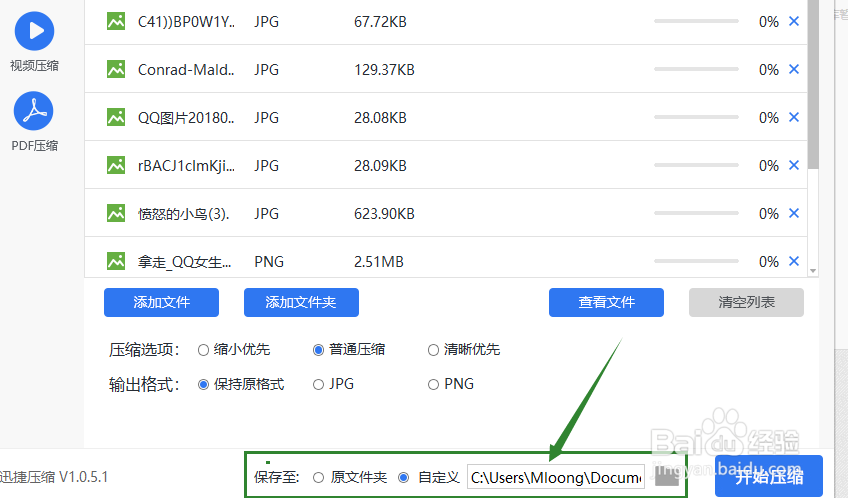Click the 67.72KB size value
The image size is (848, 498).
coord(380,22)
